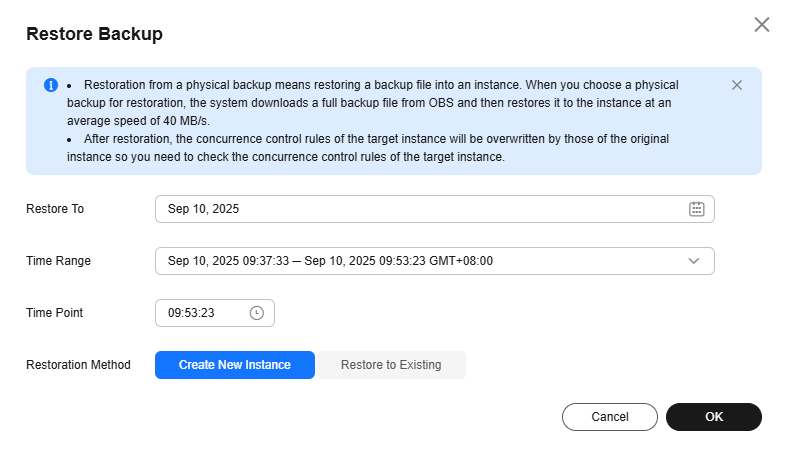Click the concurrence control rules notice
Image resolution: width=787 pixels, height=457 pixels.
click(368, 148)
